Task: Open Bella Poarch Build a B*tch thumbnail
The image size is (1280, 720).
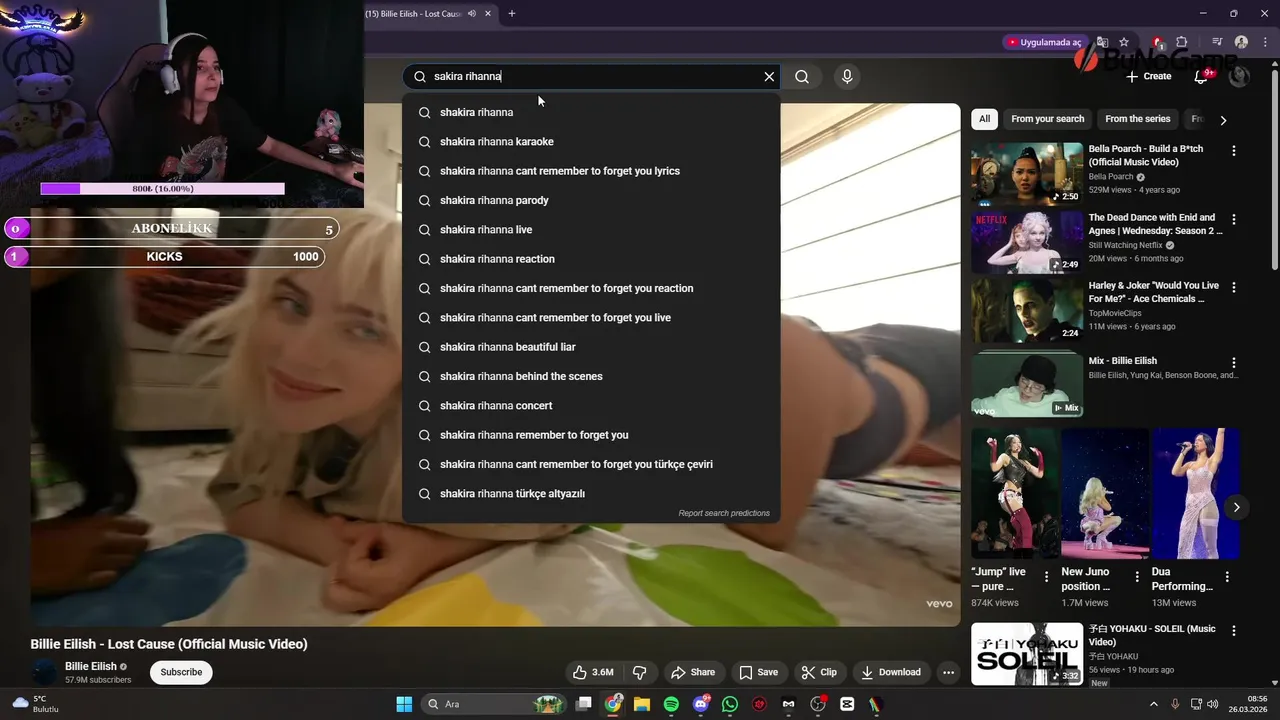Action: coord(1027,174)
